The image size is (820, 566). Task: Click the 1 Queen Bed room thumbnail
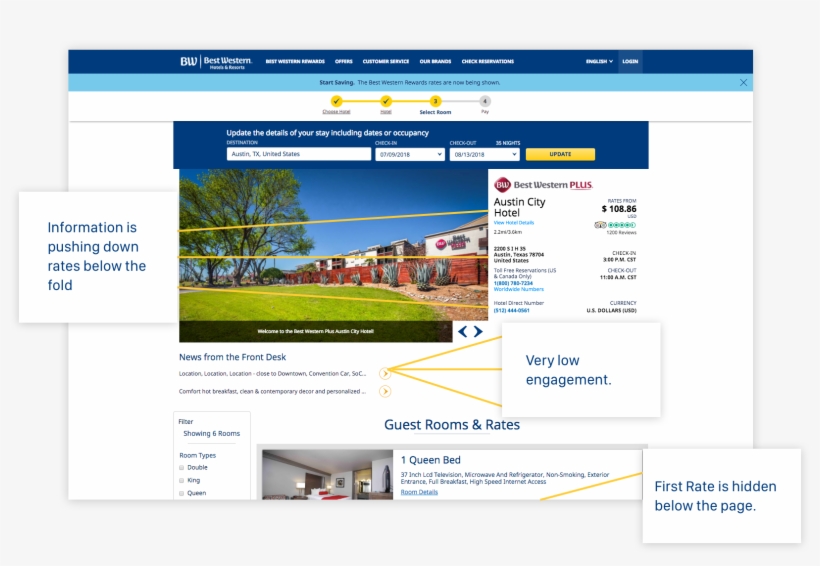327,474
